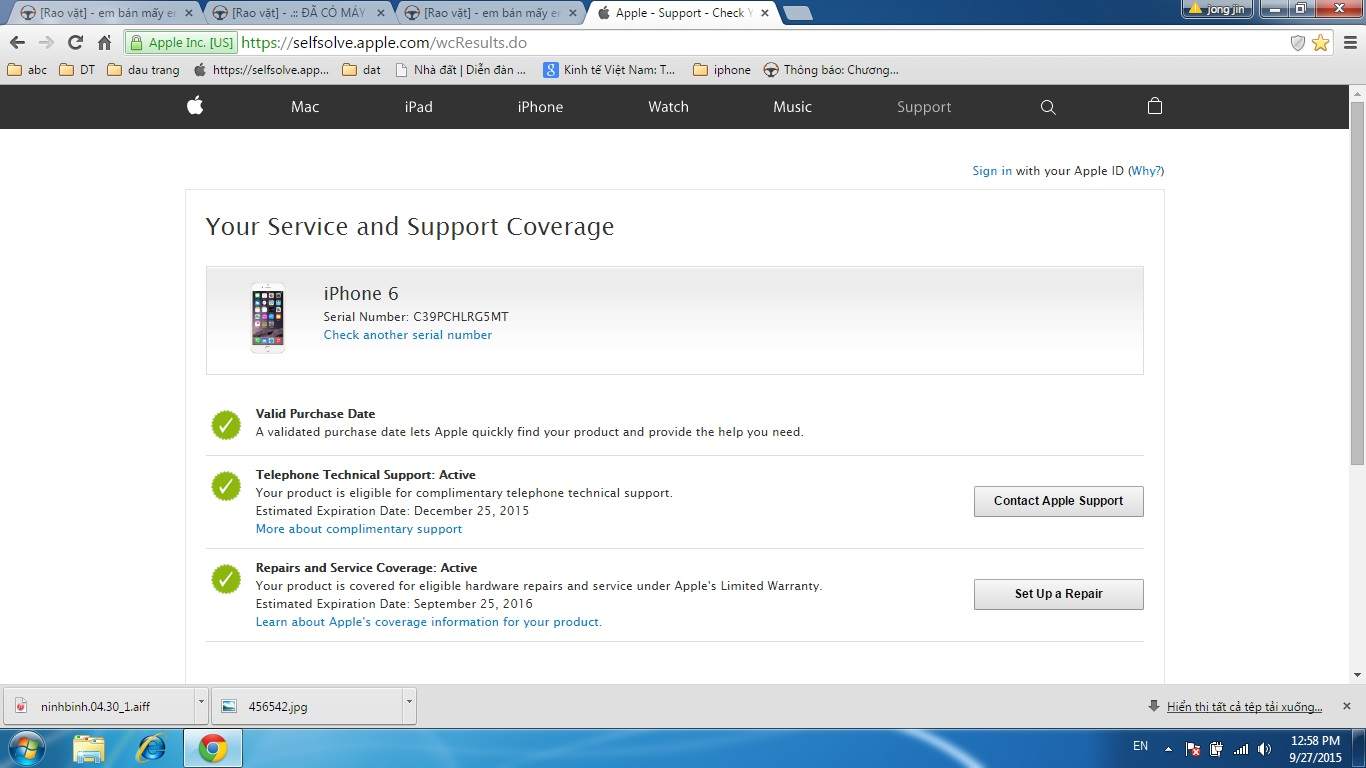Open the iphone bookmarks folder
The image size is (1366, 768).
click(x=722, y=70)
